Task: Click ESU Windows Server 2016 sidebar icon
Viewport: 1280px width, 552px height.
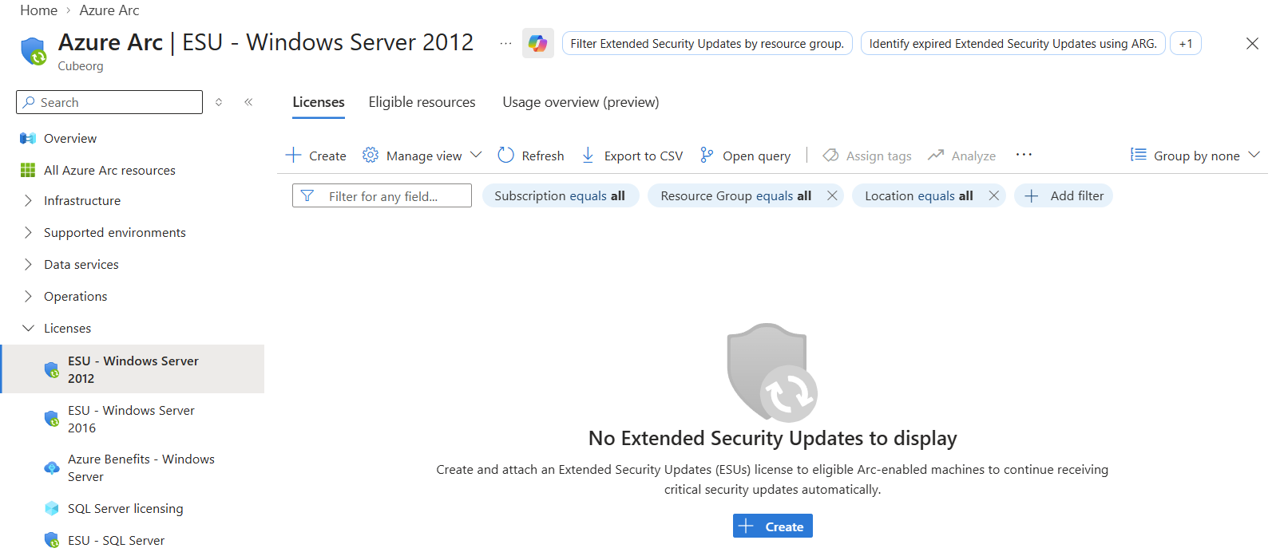Action: pyautogui.click(x=52, y=419)
